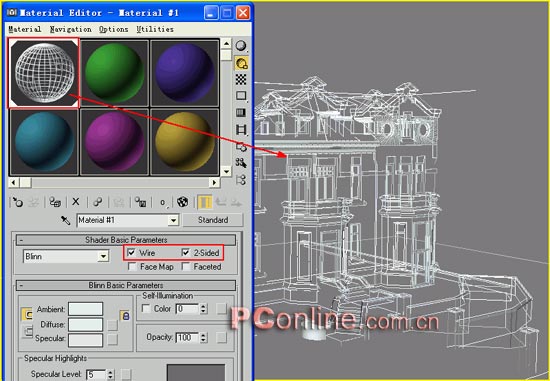Click the Diffuse color swatch
The width and height of the screenshot is (550, 381).
[86, 325]
